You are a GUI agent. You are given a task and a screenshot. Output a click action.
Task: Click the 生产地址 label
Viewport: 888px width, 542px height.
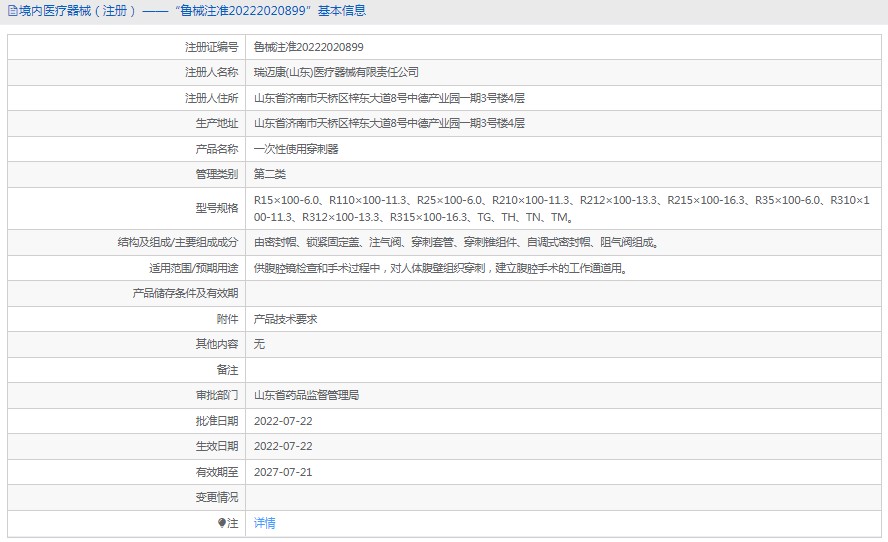[x=217, y=123]
